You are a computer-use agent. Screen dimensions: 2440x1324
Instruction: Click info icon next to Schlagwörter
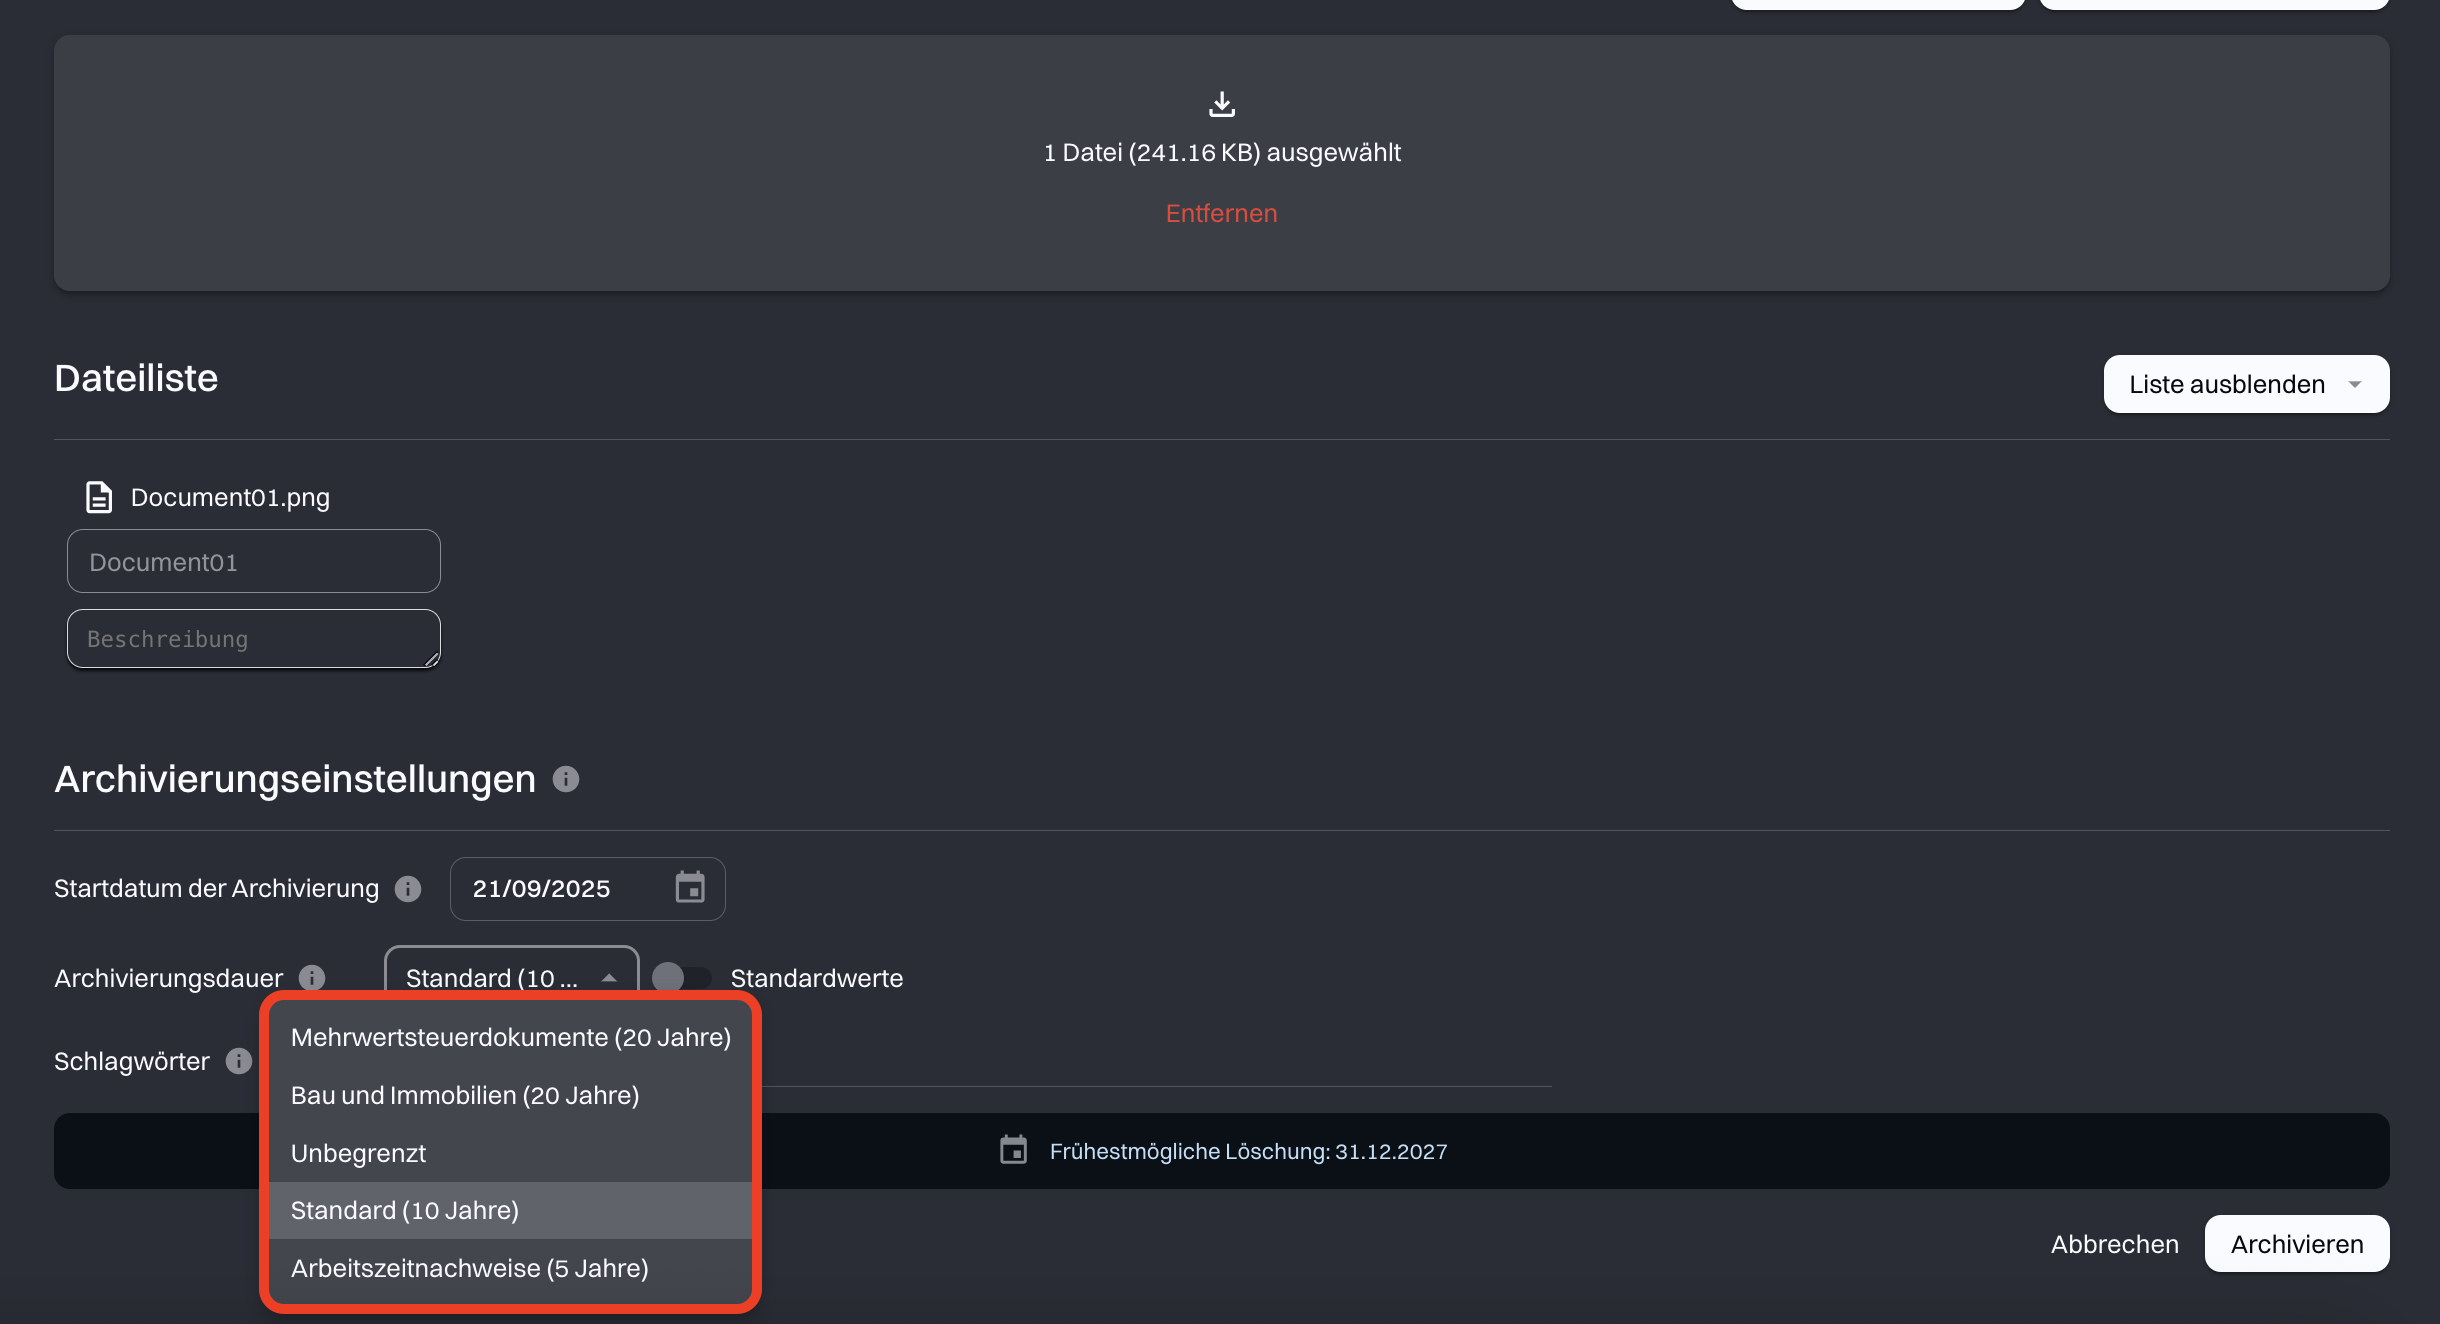[x=238, y=1061]
